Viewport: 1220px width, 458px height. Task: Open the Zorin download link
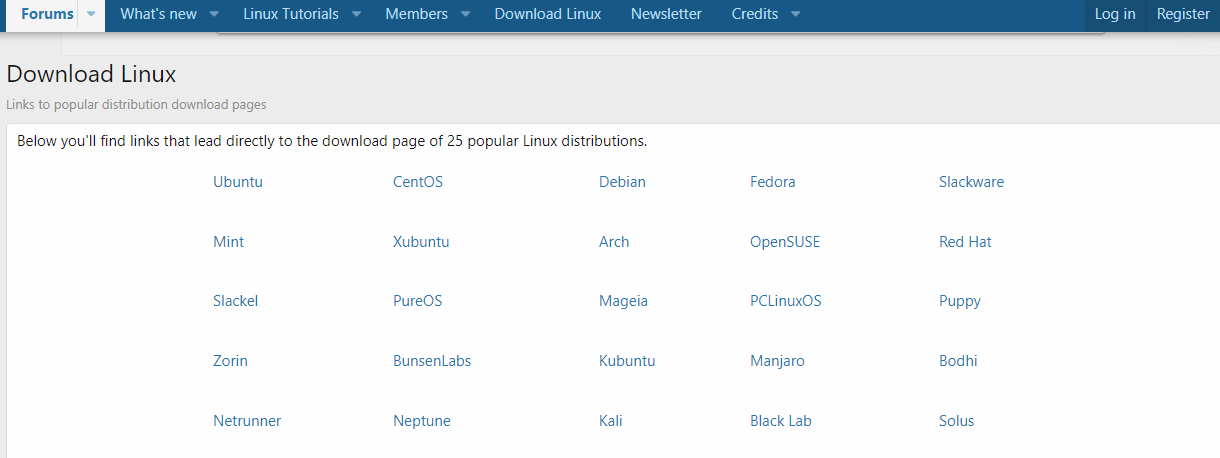click(x=230, y=361)
